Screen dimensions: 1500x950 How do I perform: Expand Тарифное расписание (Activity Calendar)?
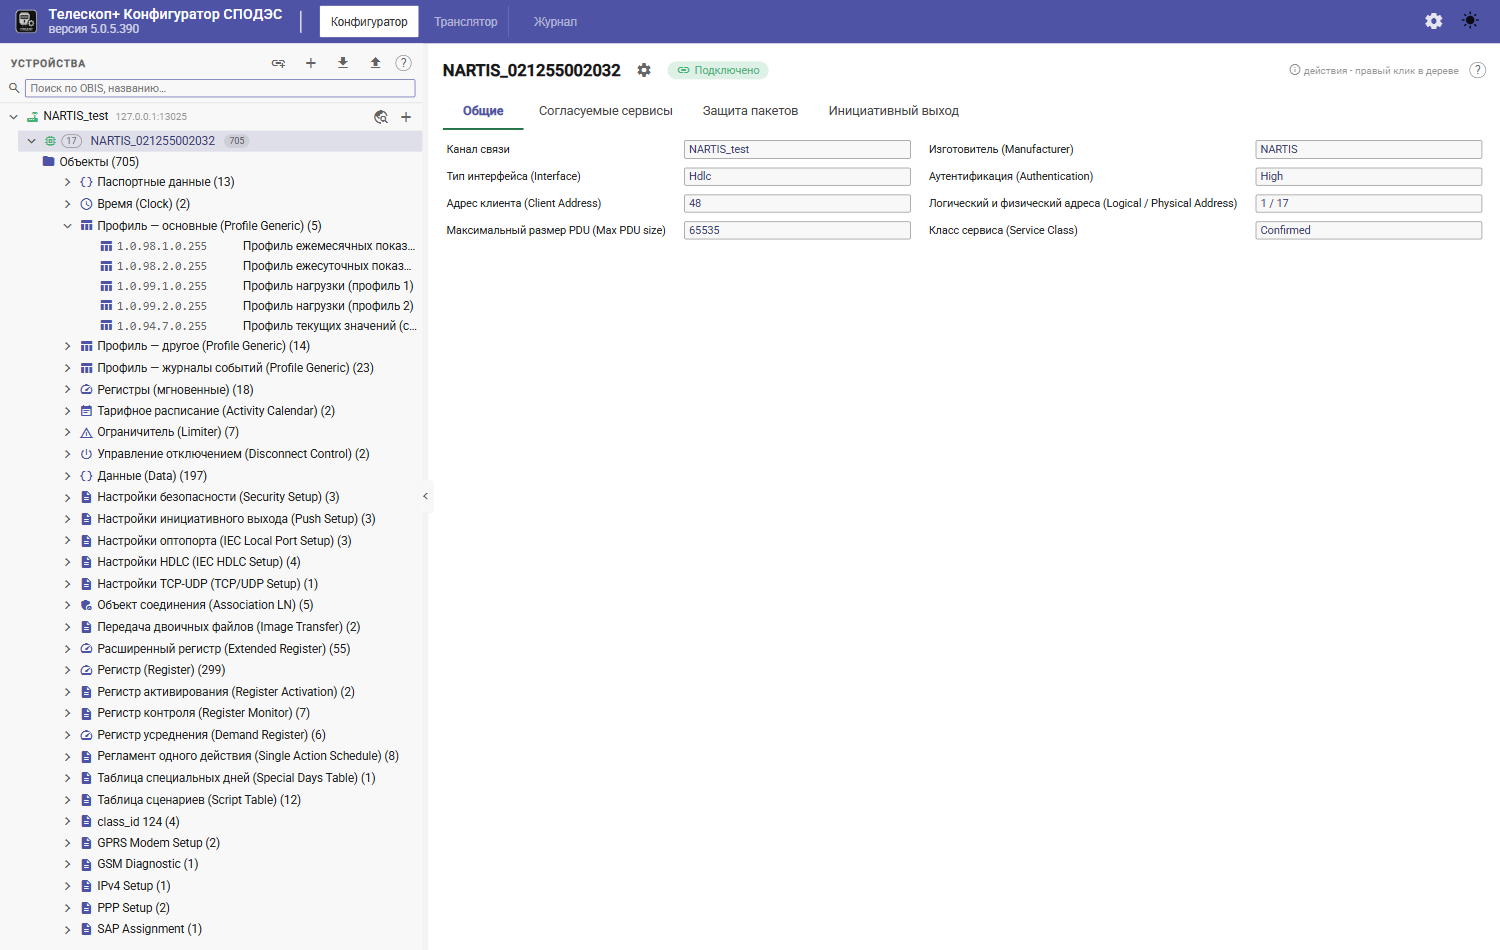click(x=68, y=411)
